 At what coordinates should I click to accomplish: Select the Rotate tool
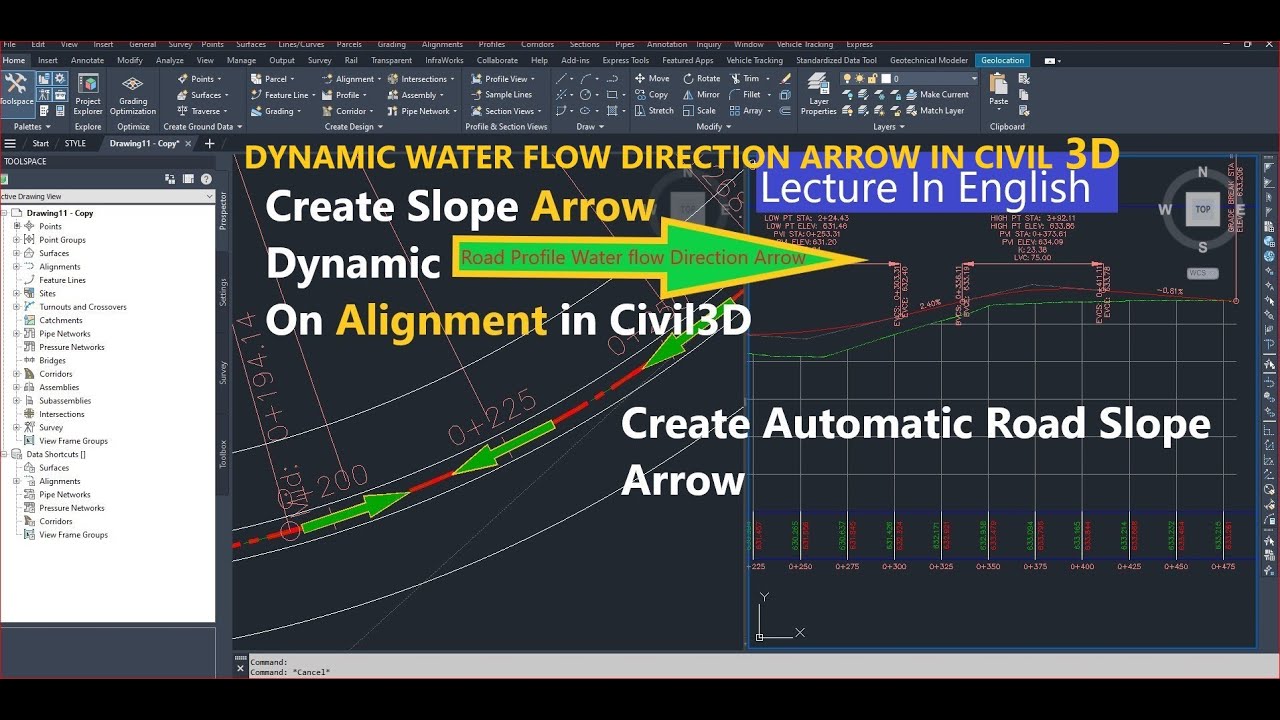point(702,79)
